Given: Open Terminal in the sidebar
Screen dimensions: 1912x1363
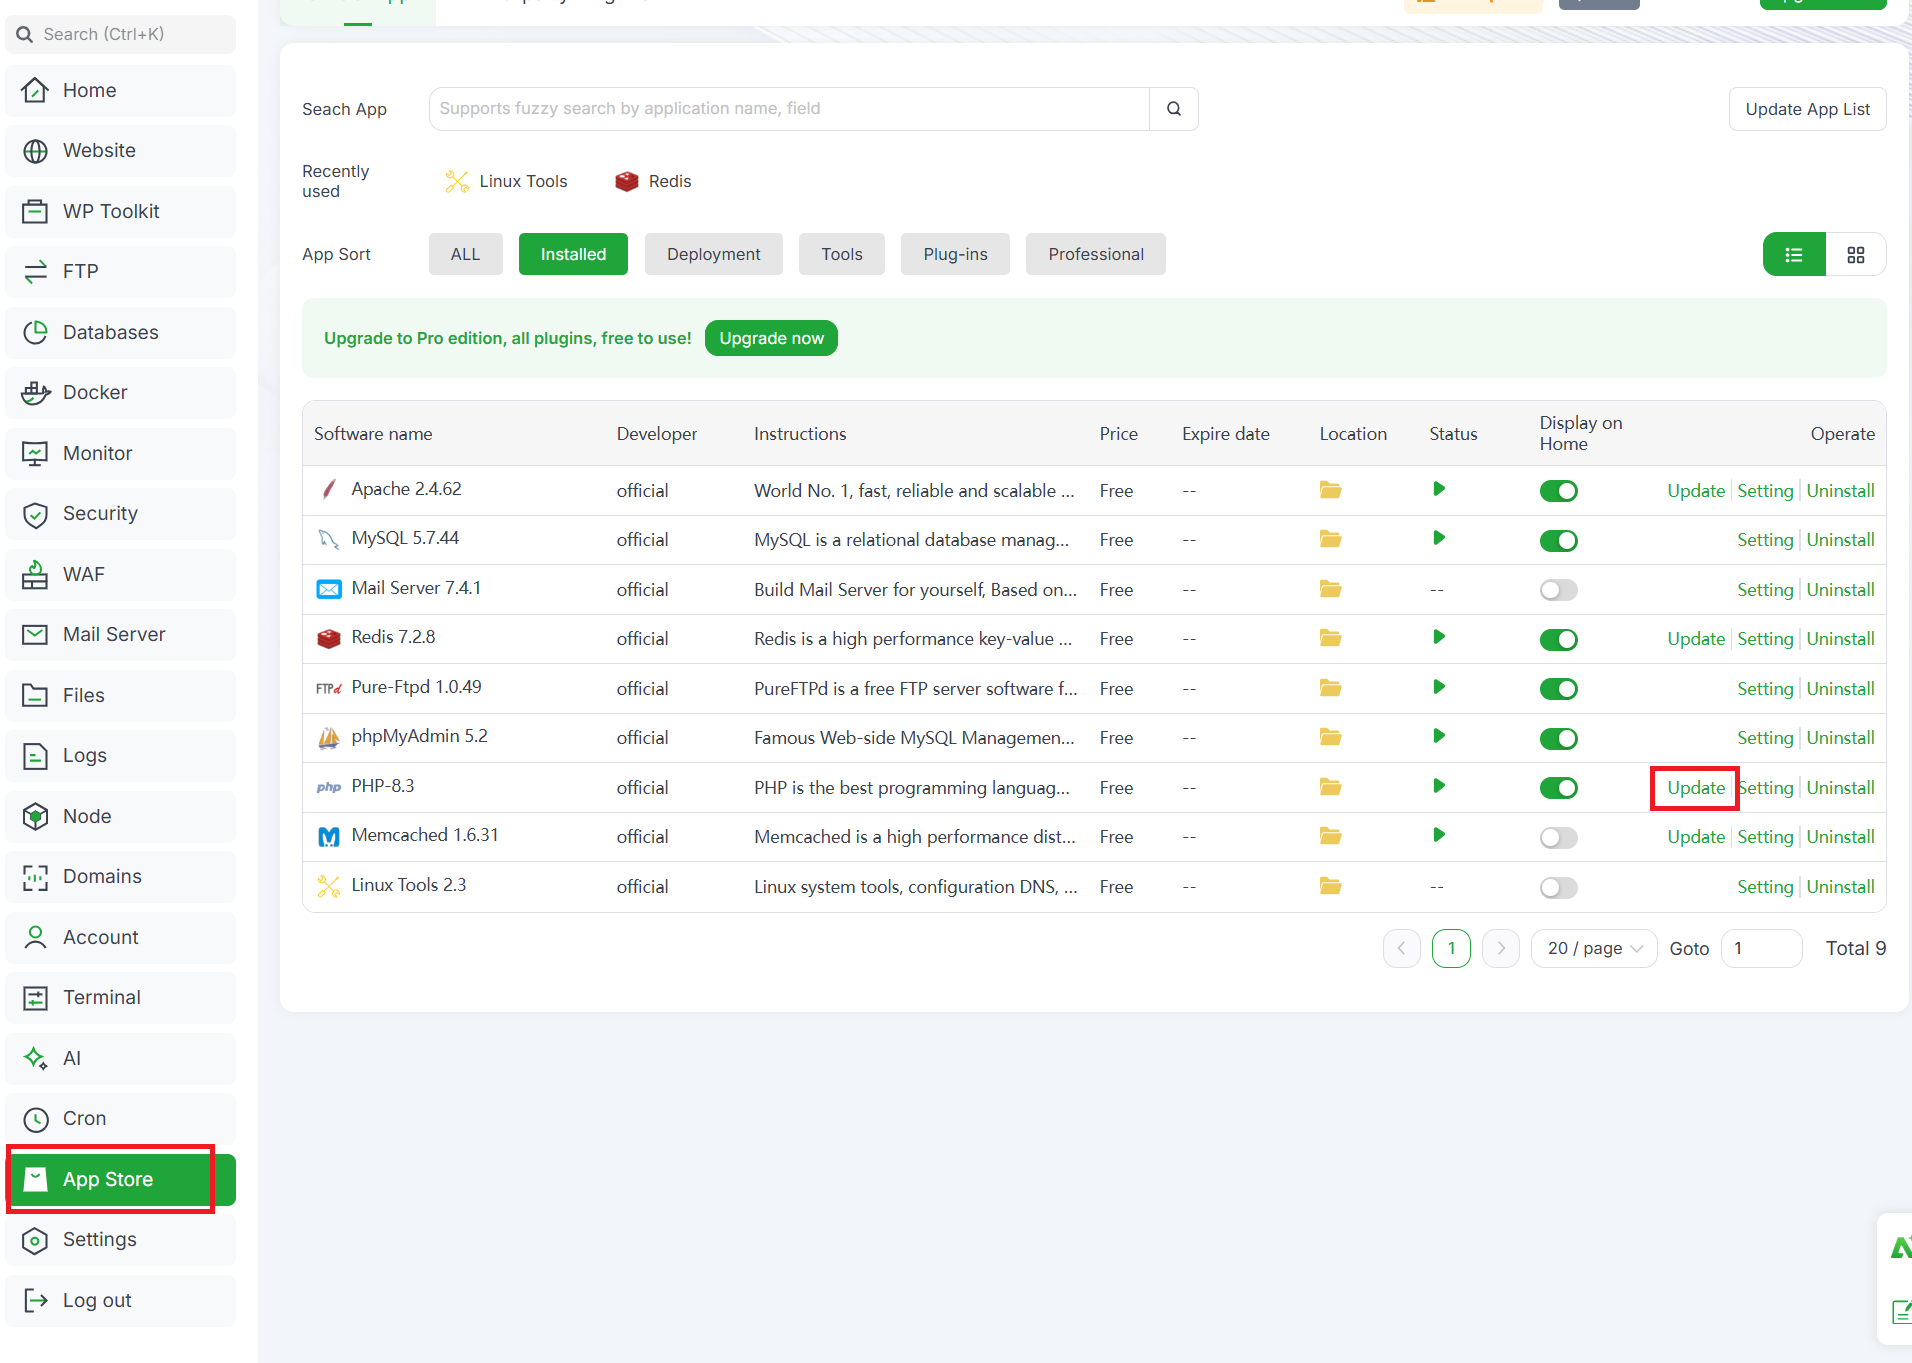Looking at the screenshot, I should (121, 998).
